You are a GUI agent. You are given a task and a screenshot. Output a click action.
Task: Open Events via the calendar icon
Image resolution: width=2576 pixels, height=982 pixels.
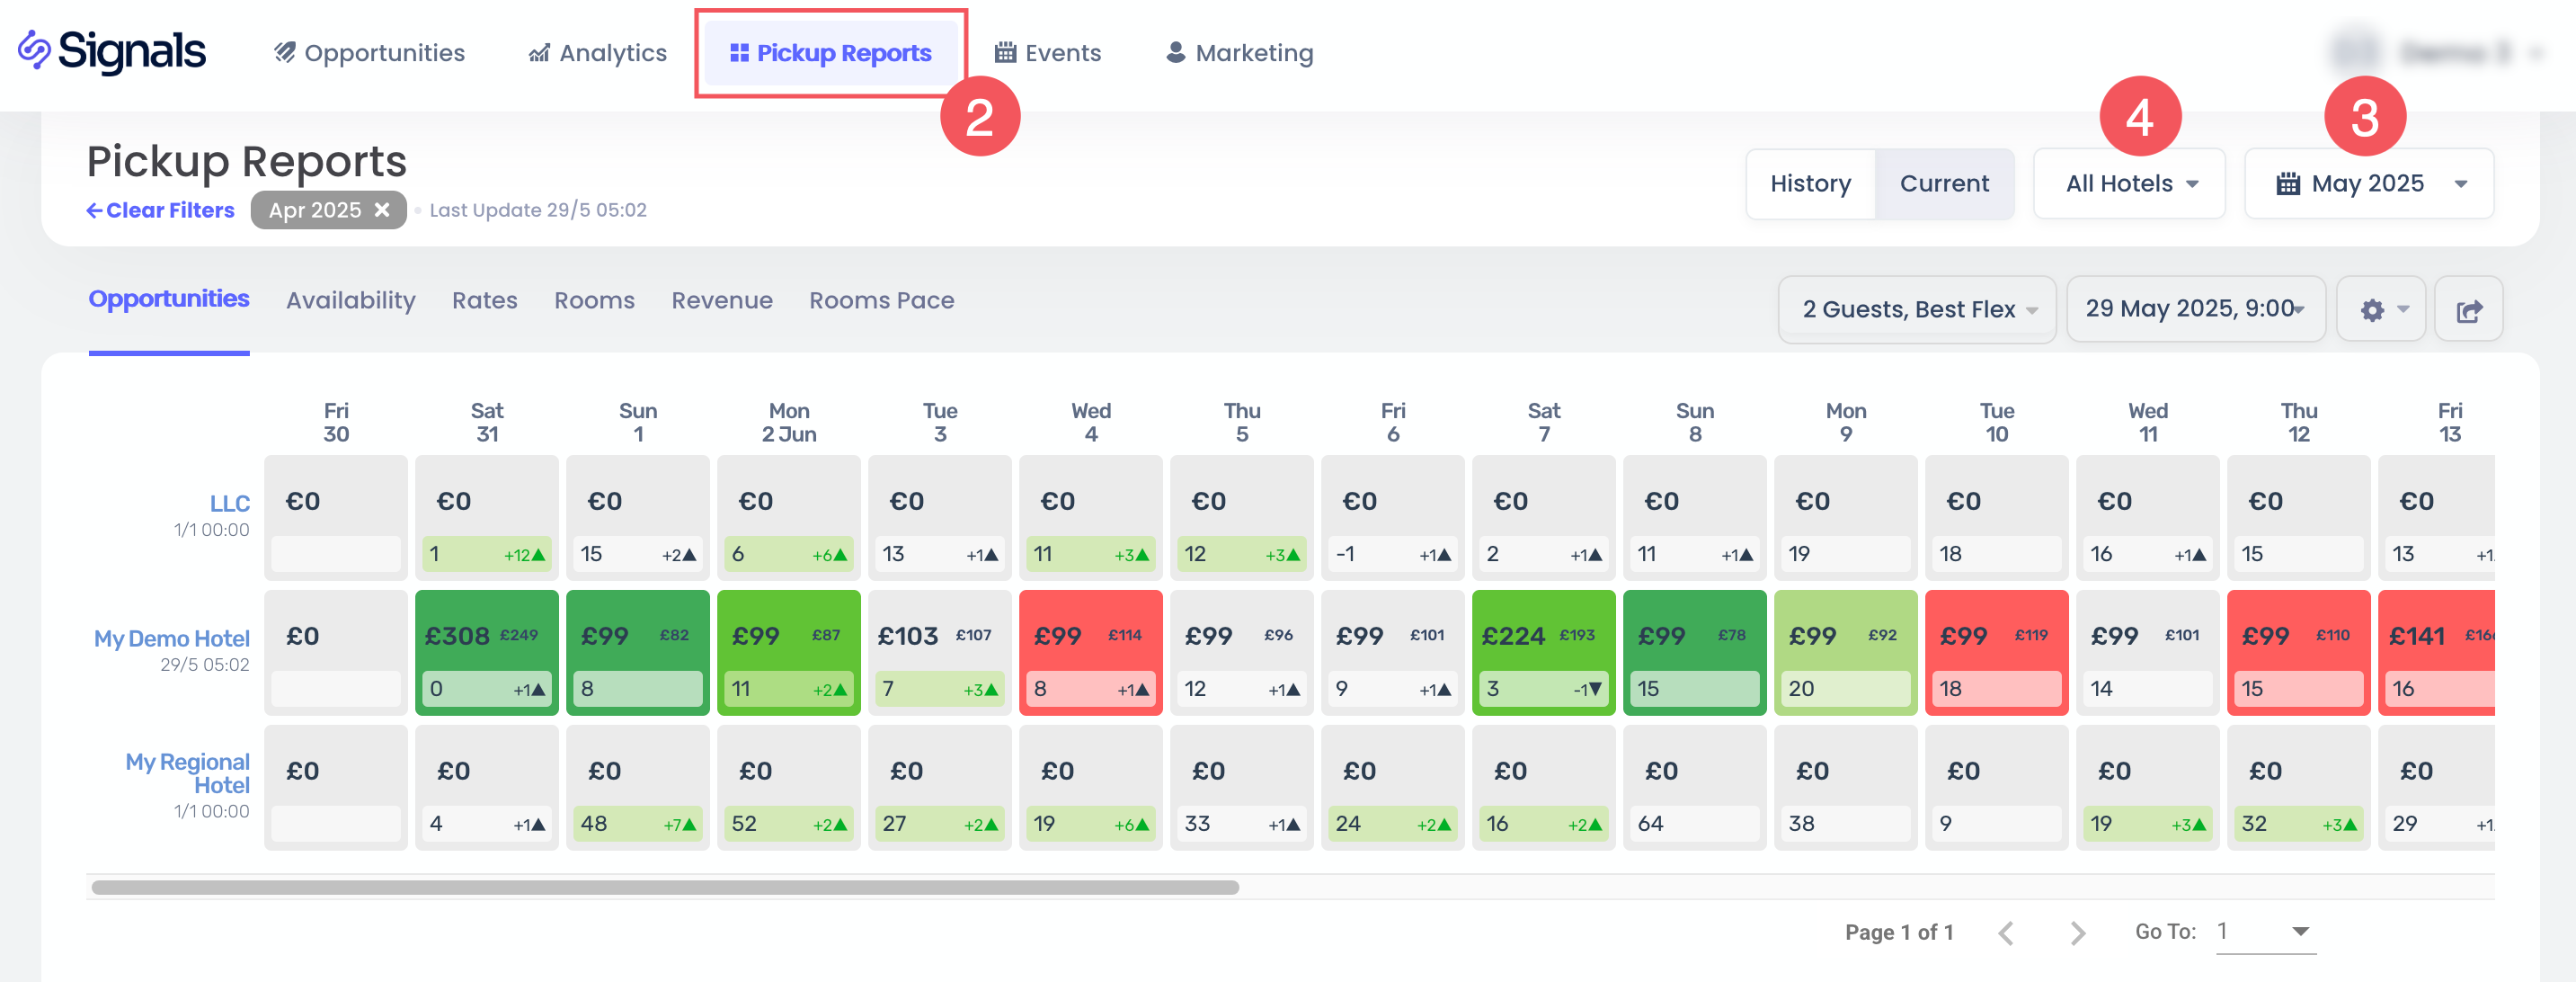pyautogui.click(x=1005, y=52)
